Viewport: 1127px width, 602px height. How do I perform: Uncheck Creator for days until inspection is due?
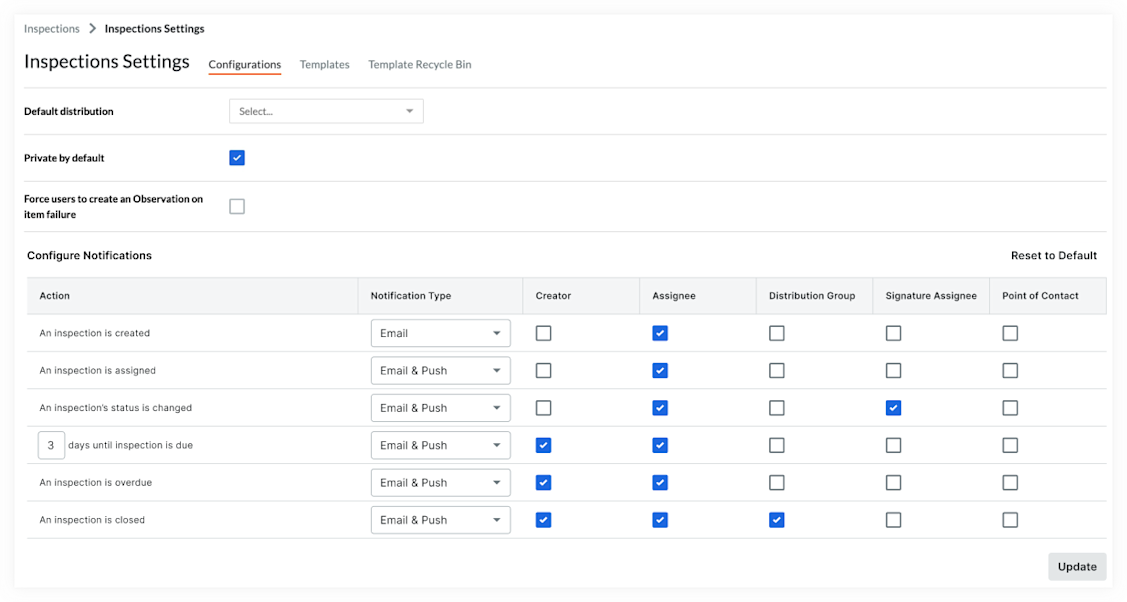point(543,445)
